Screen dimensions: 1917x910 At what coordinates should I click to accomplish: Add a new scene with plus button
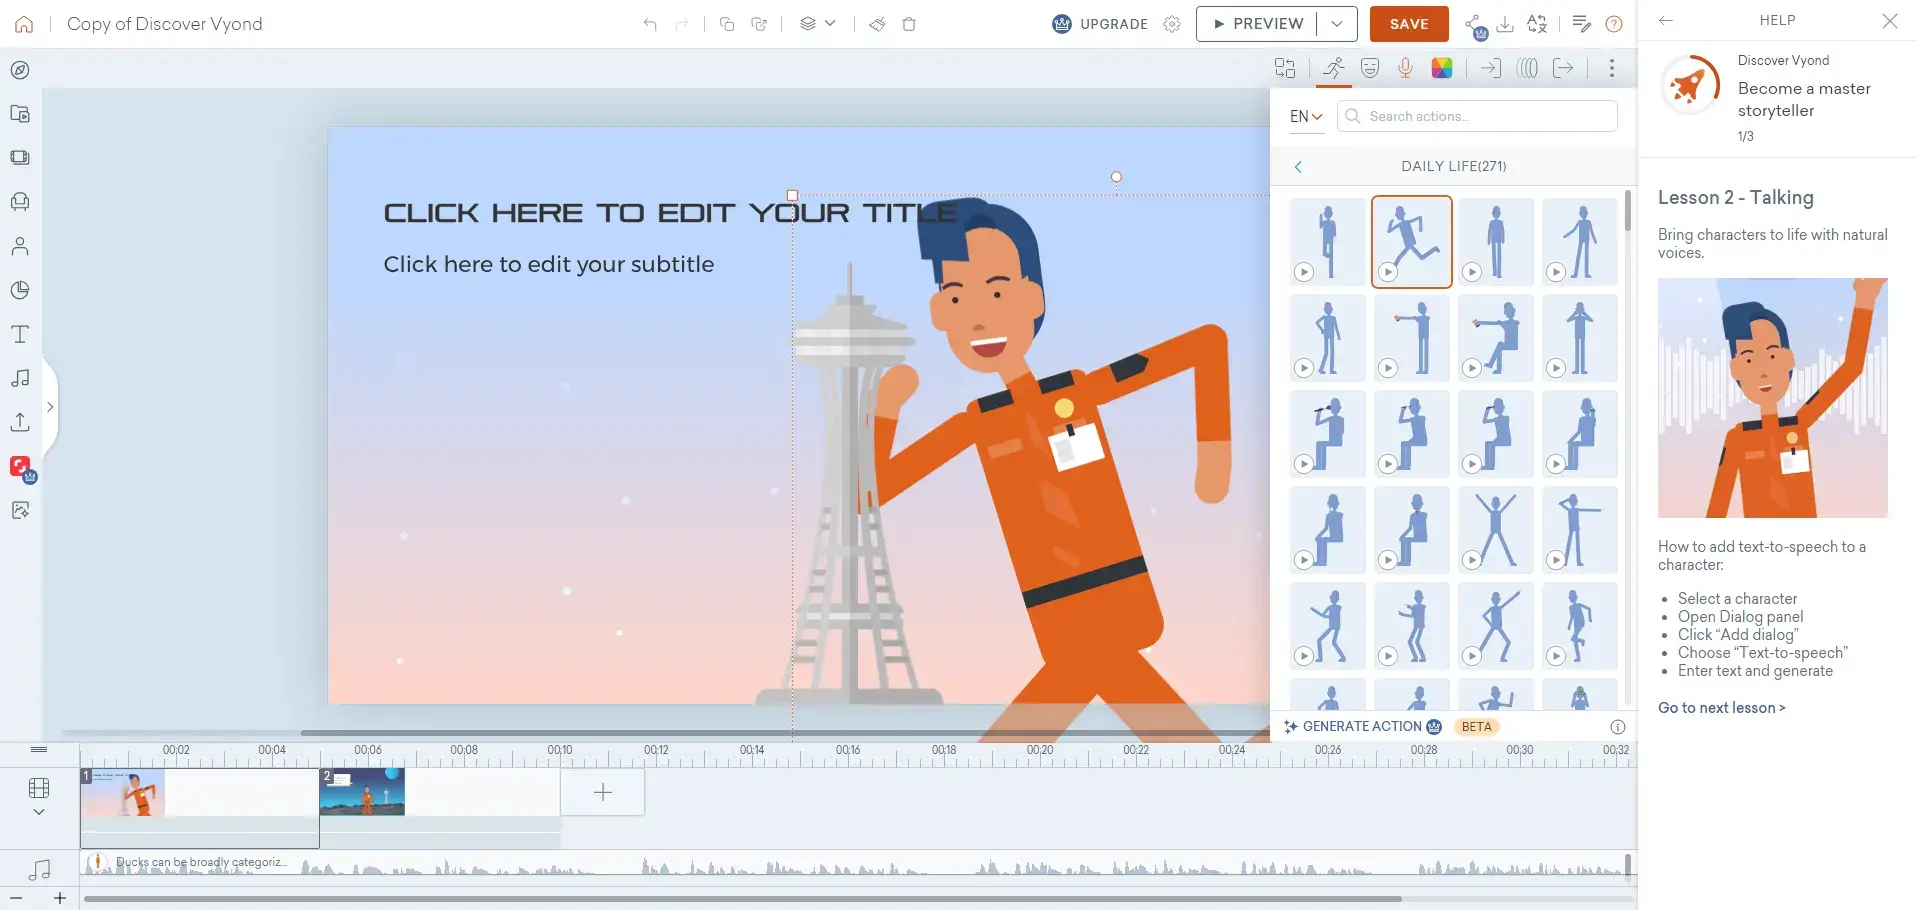[x=602, y=793]
